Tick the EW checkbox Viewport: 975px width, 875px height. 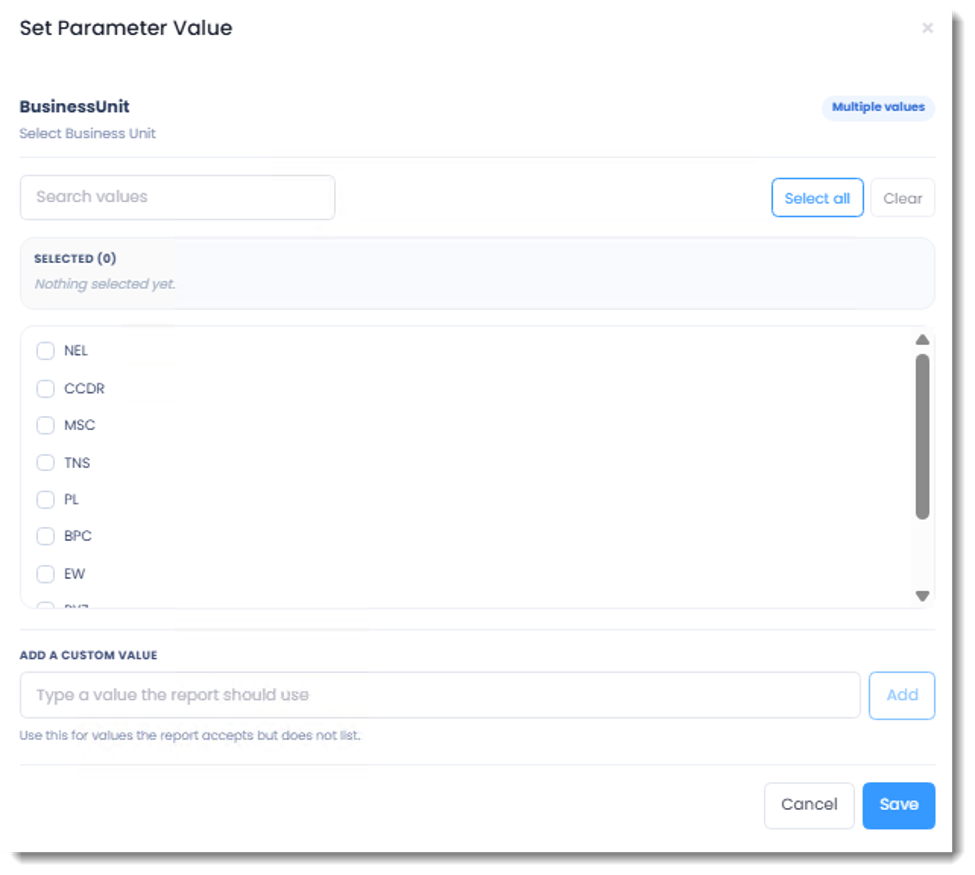click(x=45, y=573)
